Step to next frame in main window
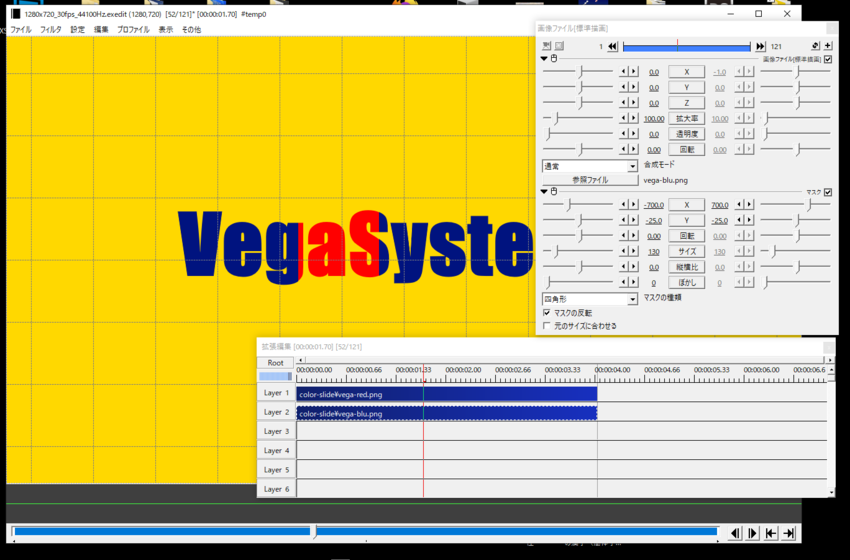The height and width of the screenshot is (560, 850). click(752, 533)
